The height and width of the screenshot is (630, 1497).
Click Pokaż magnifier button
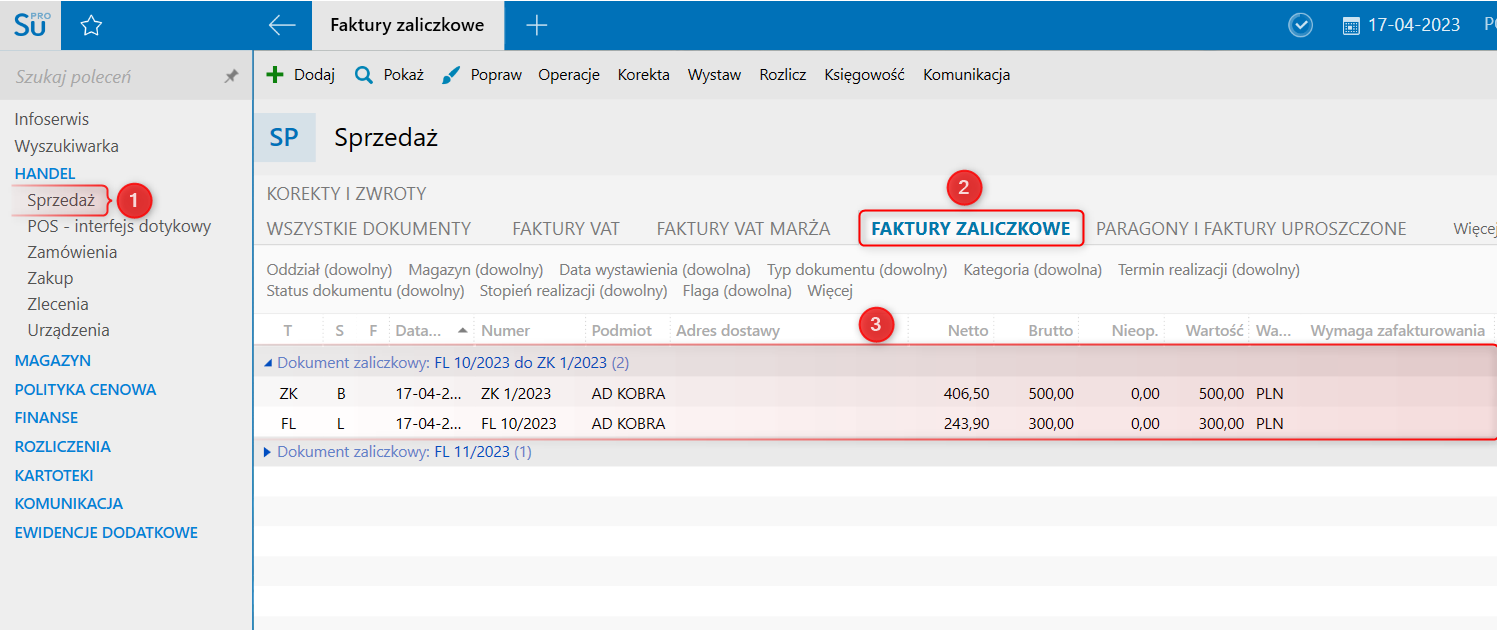[390, 75]
